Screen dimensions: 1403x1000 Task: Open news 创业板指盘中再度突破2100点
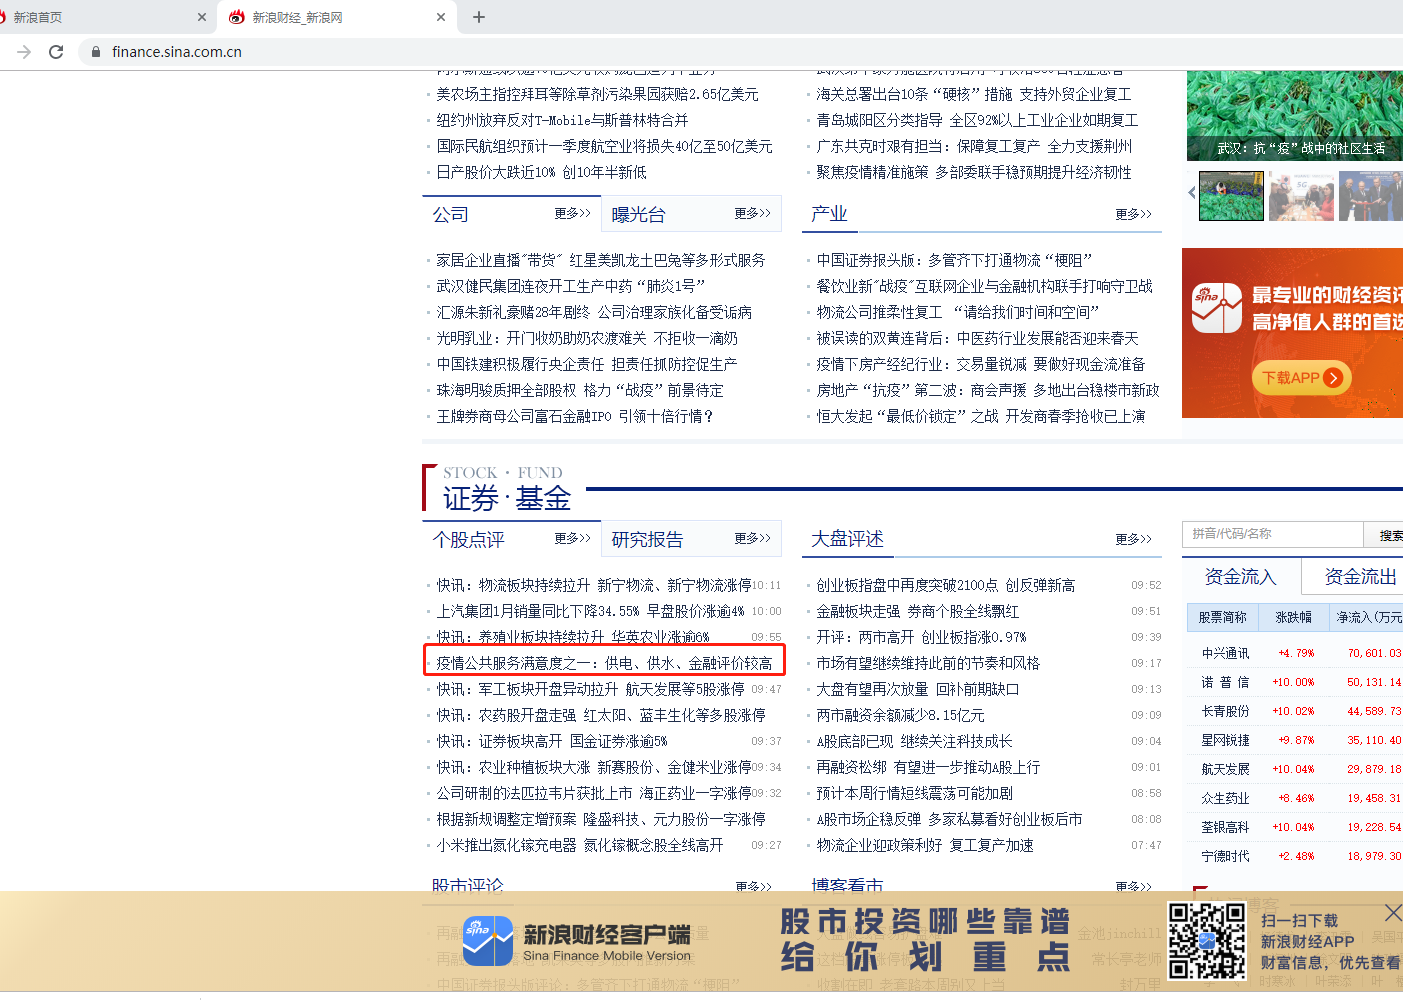(x=945, y=585)
